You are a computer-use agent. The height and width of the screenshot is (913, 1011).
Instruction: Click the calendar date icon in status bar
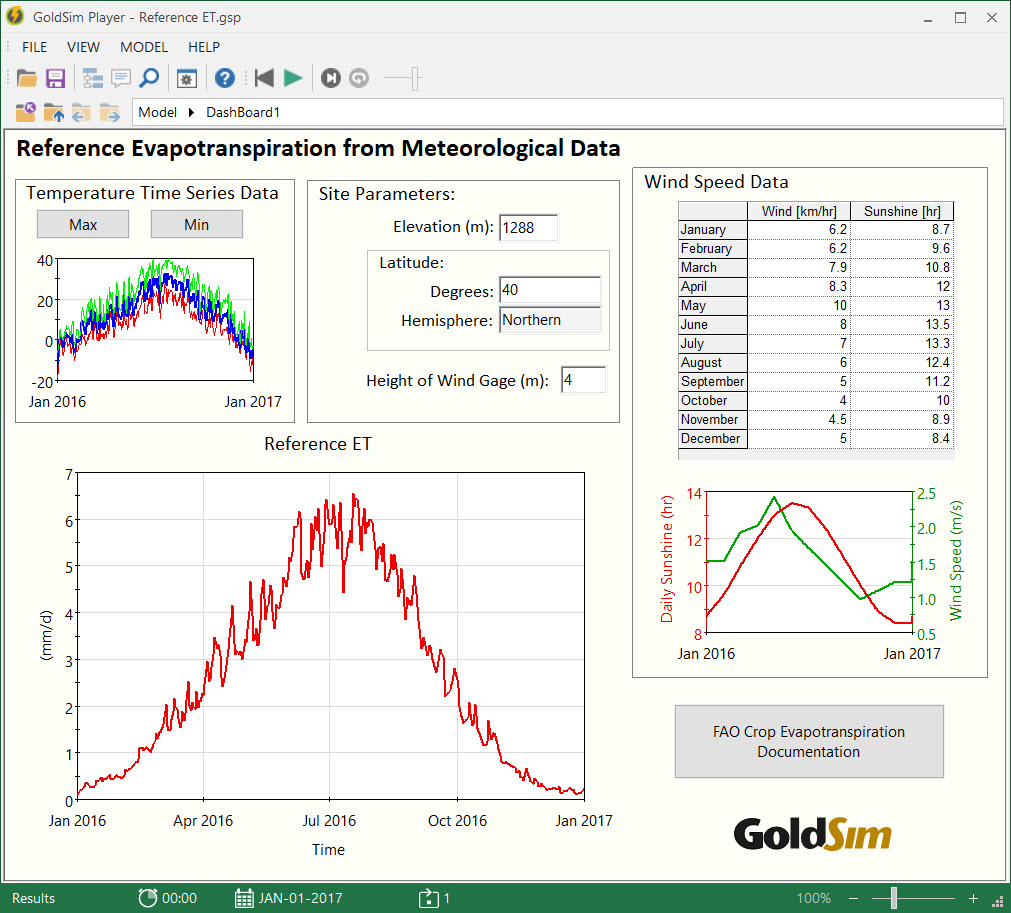pos(244,898)
